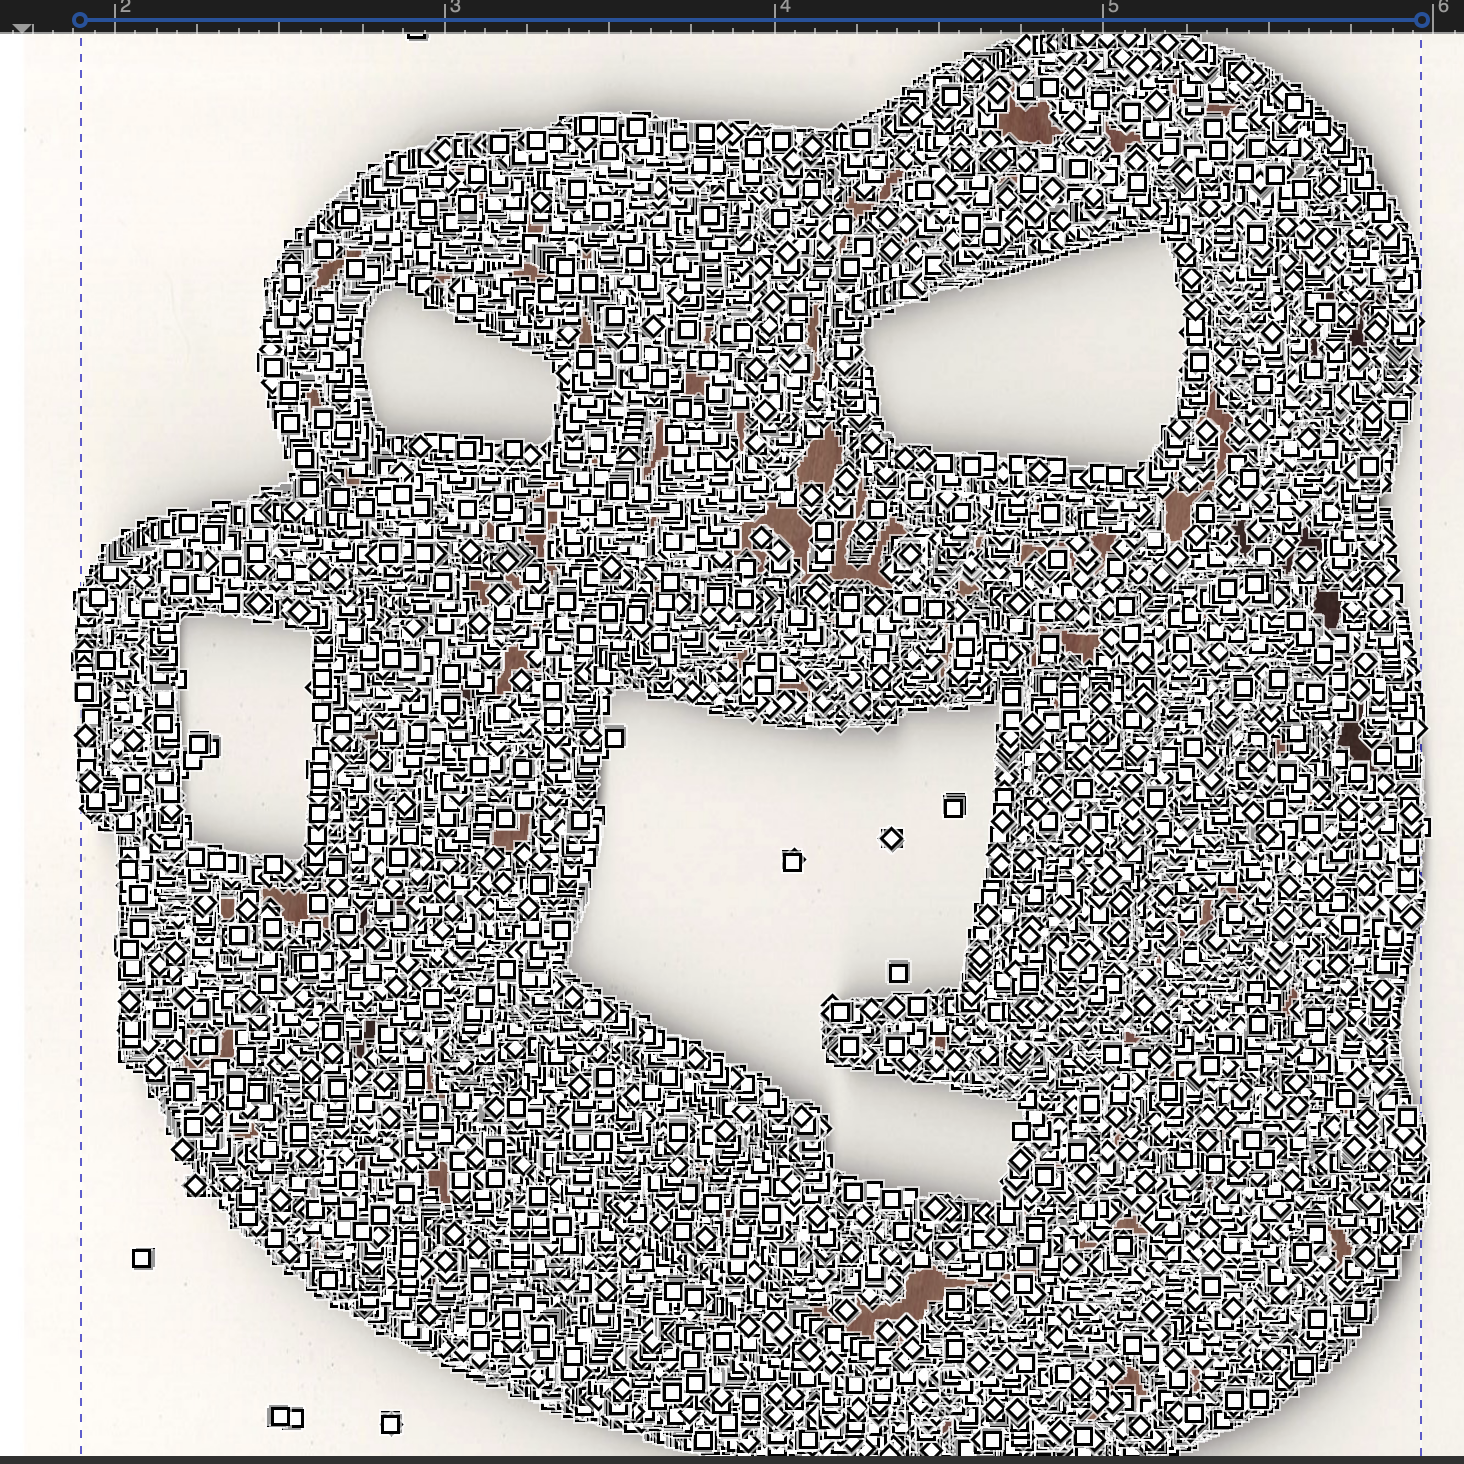Select the right blue circular handle on the ruler
This screenshot has width=1464, height=1464.
click(1424, 18)
